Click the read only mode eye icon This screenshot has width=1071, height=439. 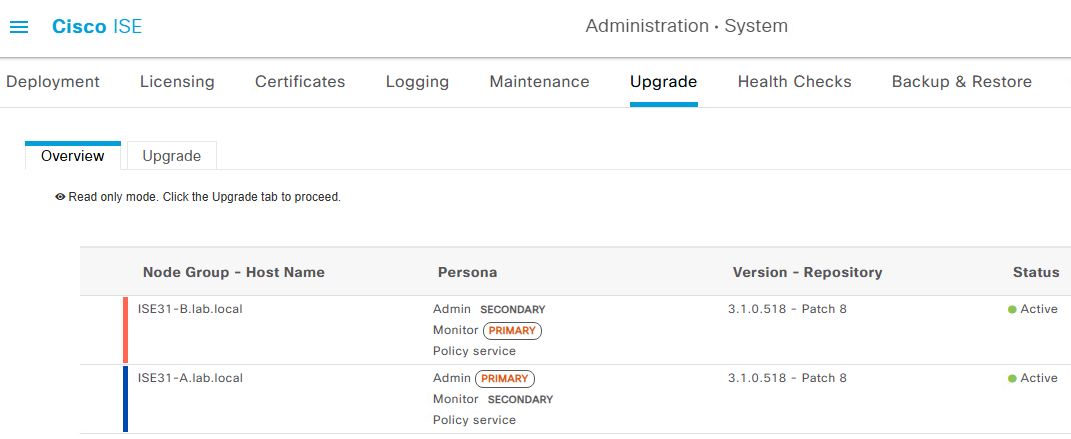(60, 197)
